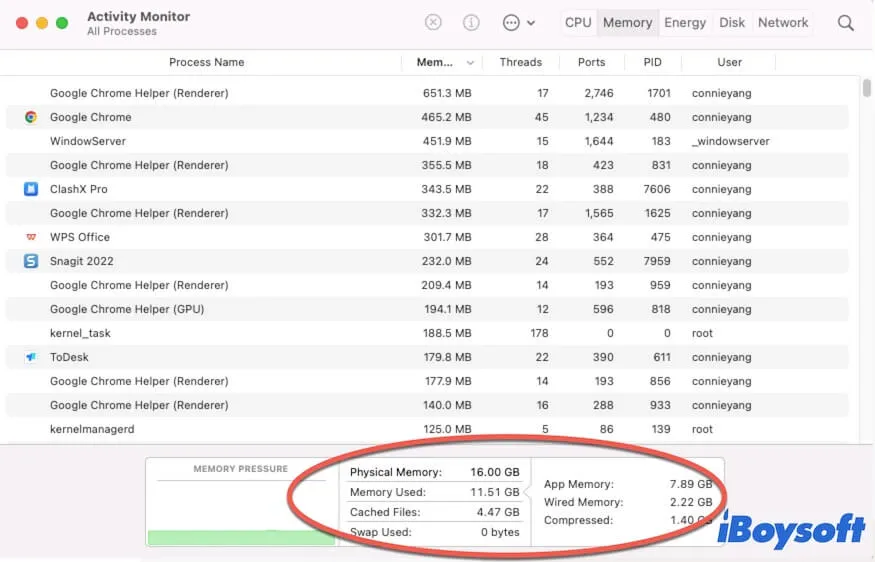Click PID 7606 cell
The width and height of the screenshot is (875, 562).
[x=656, y=189]
